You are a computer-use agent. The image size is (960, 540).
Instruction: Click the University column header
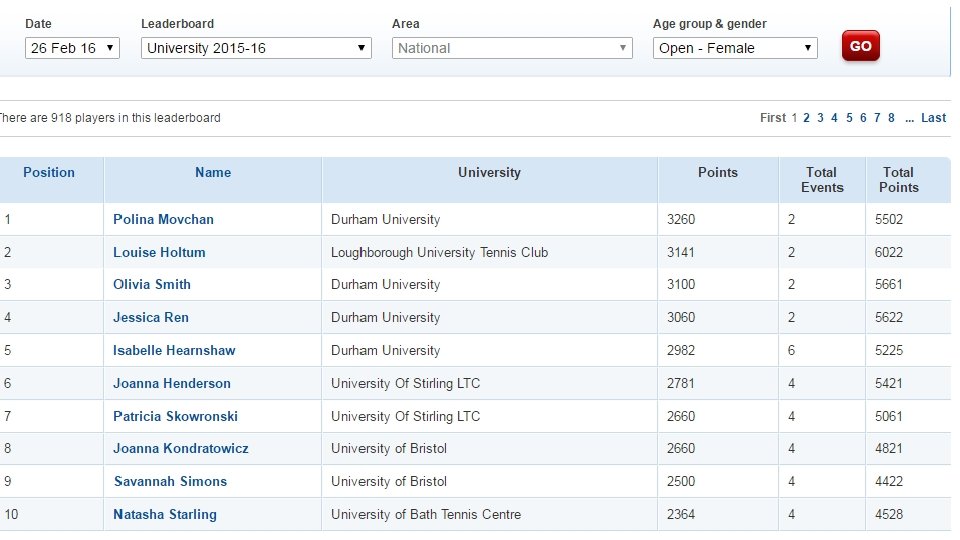[x=489, y=173]
